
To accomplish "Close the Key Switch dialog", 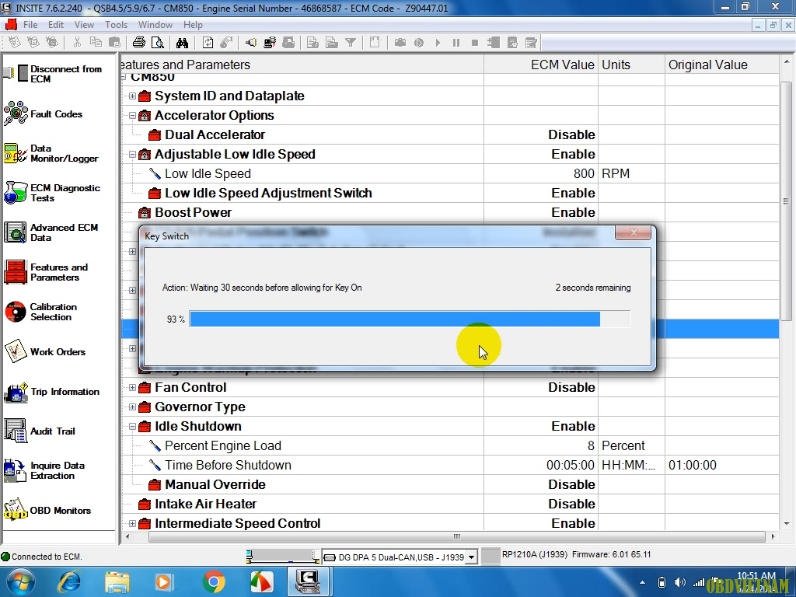I will tap(633, 233).
